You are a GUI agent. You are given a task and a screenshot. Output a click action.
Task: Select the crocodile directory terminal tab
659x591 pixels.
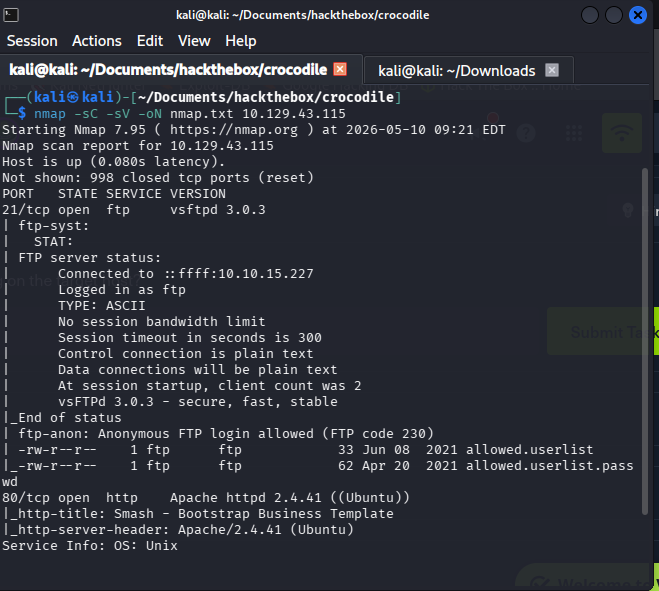(168, 70)
